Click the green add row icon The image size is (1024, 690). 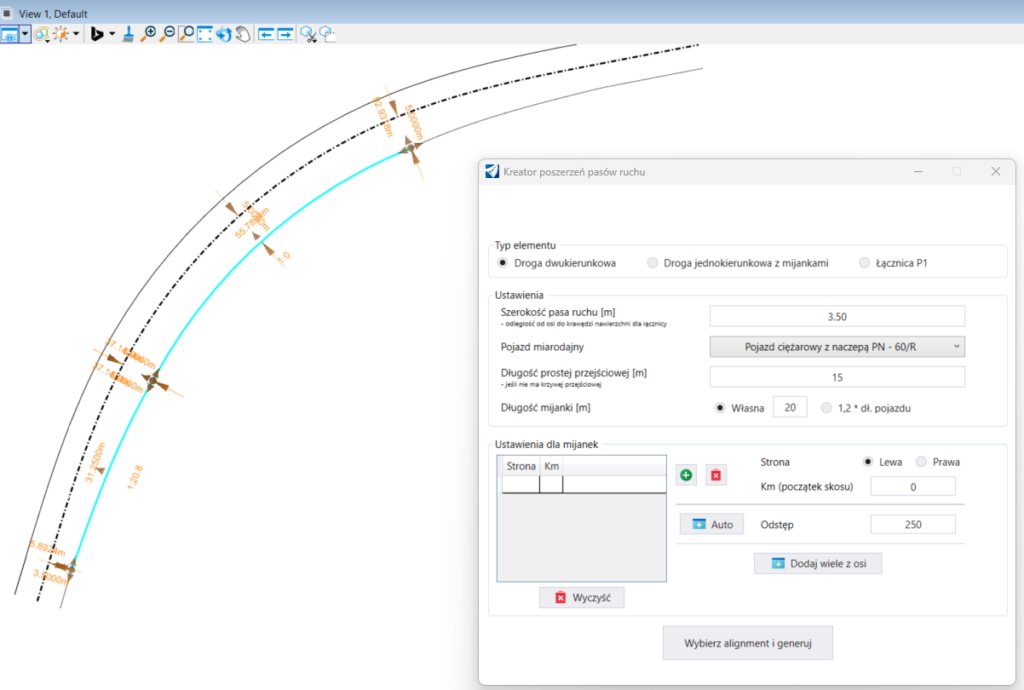(686, 475)
